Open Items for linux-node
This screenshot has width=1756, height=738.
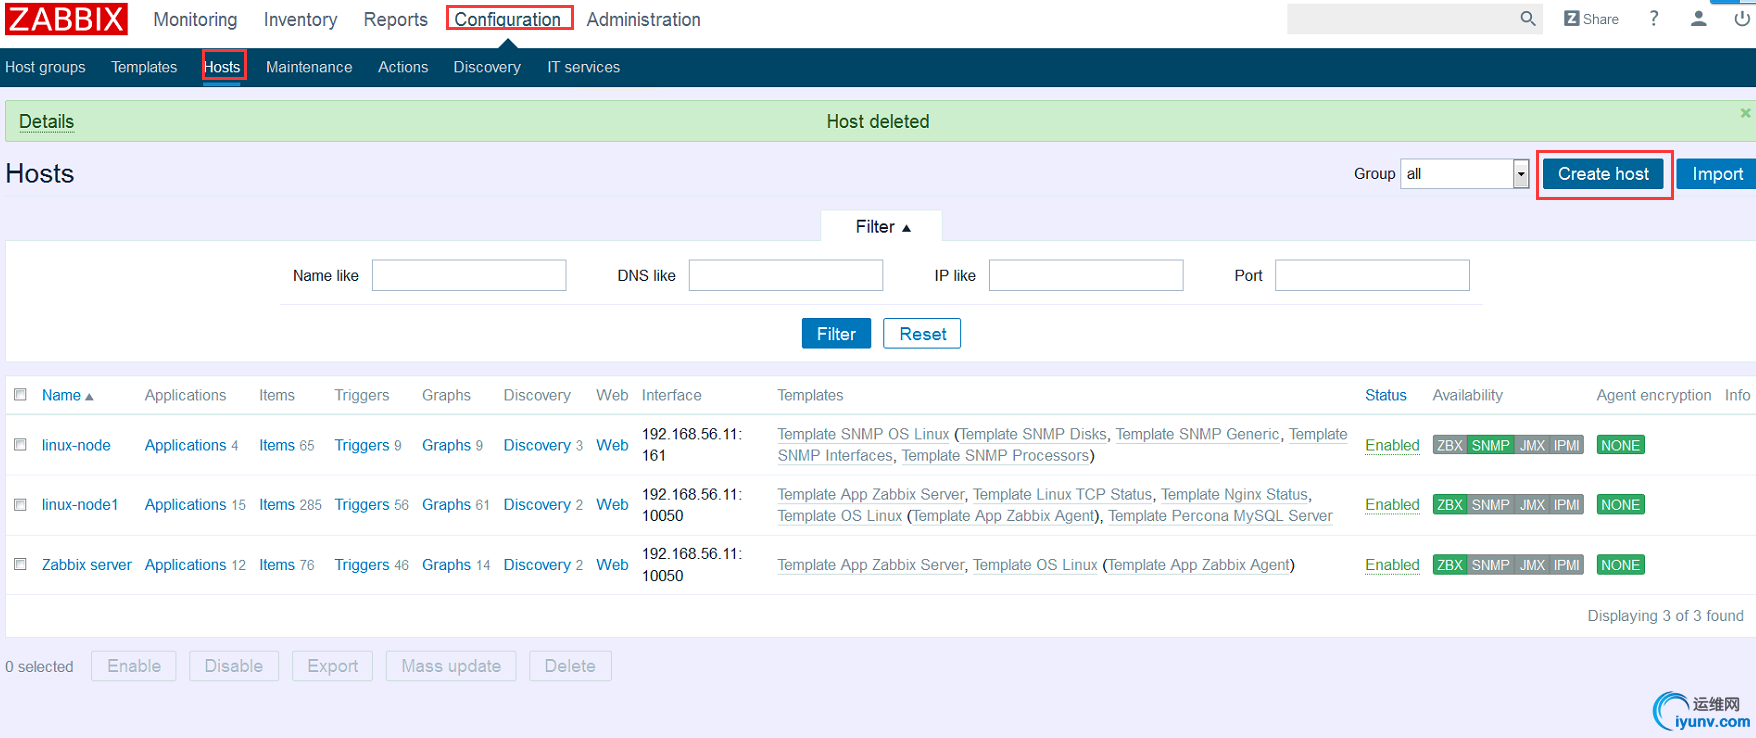277,445
